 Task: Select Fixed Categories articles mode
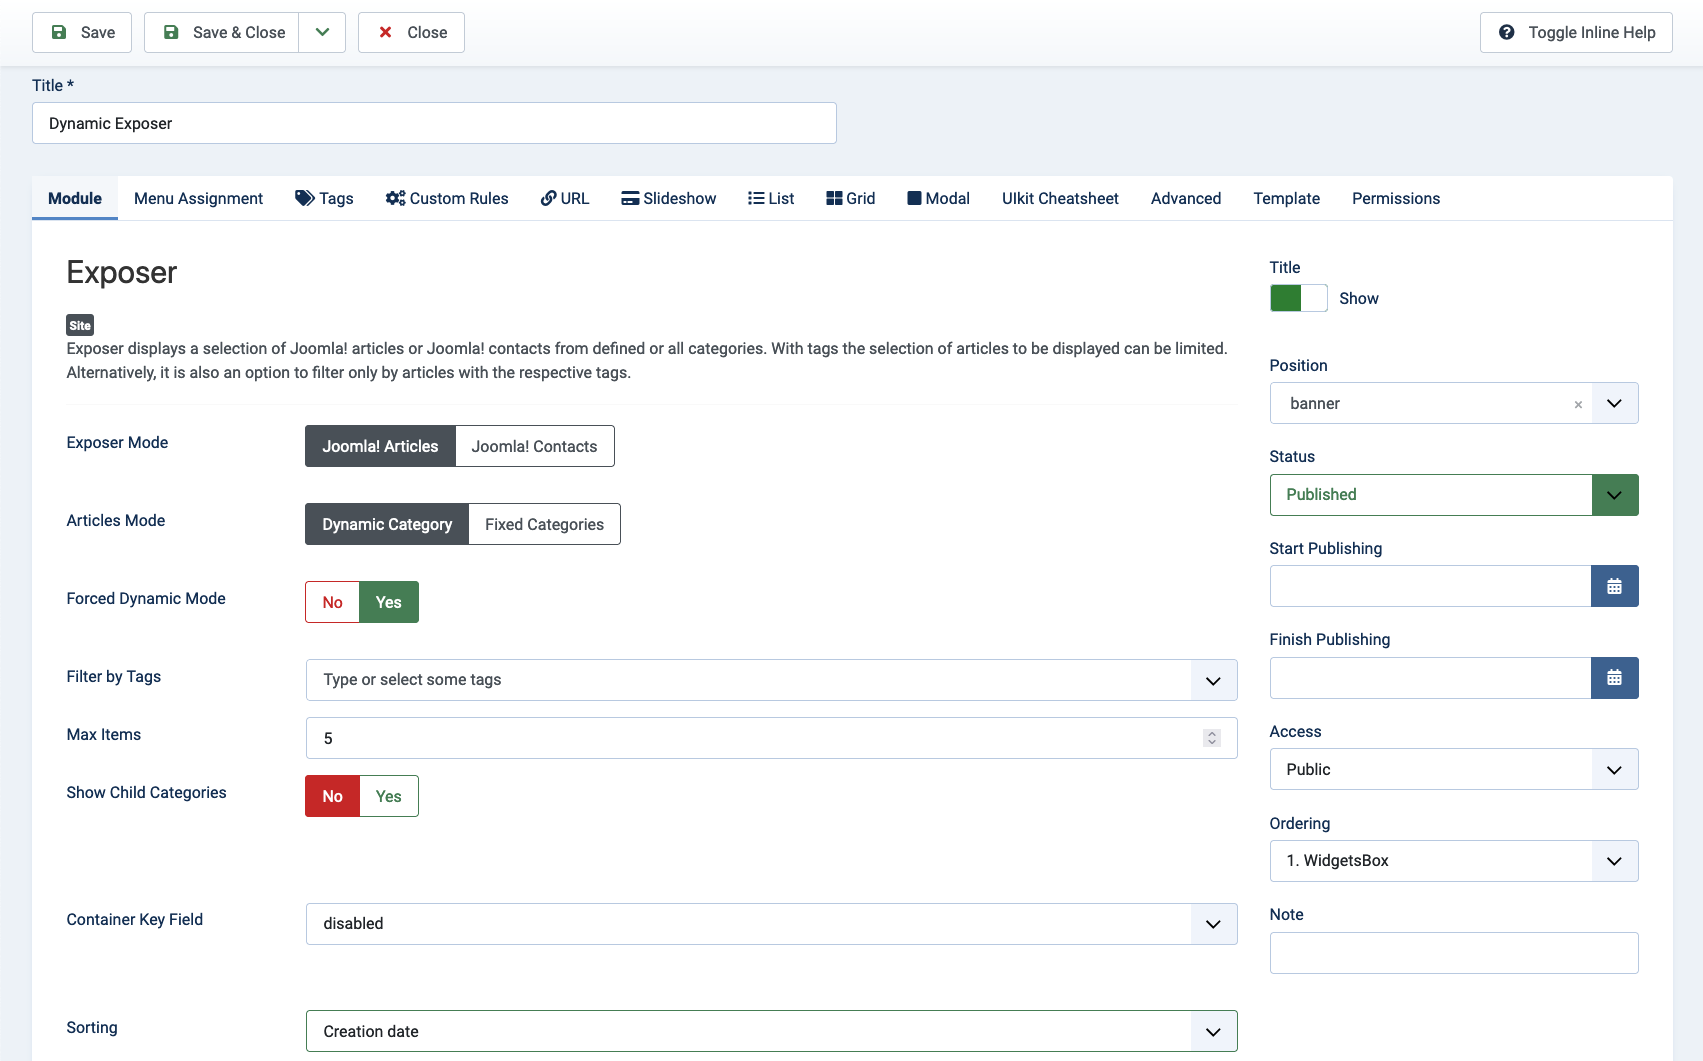click(544, 524)
